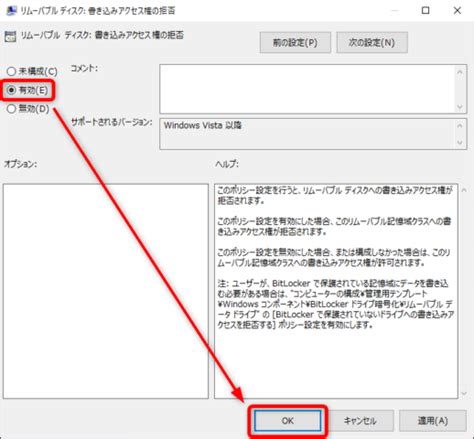The height and width of the screenshot is (439, 474).
Task: Click the supported version scroll up arrow
Action: (460, 126)
